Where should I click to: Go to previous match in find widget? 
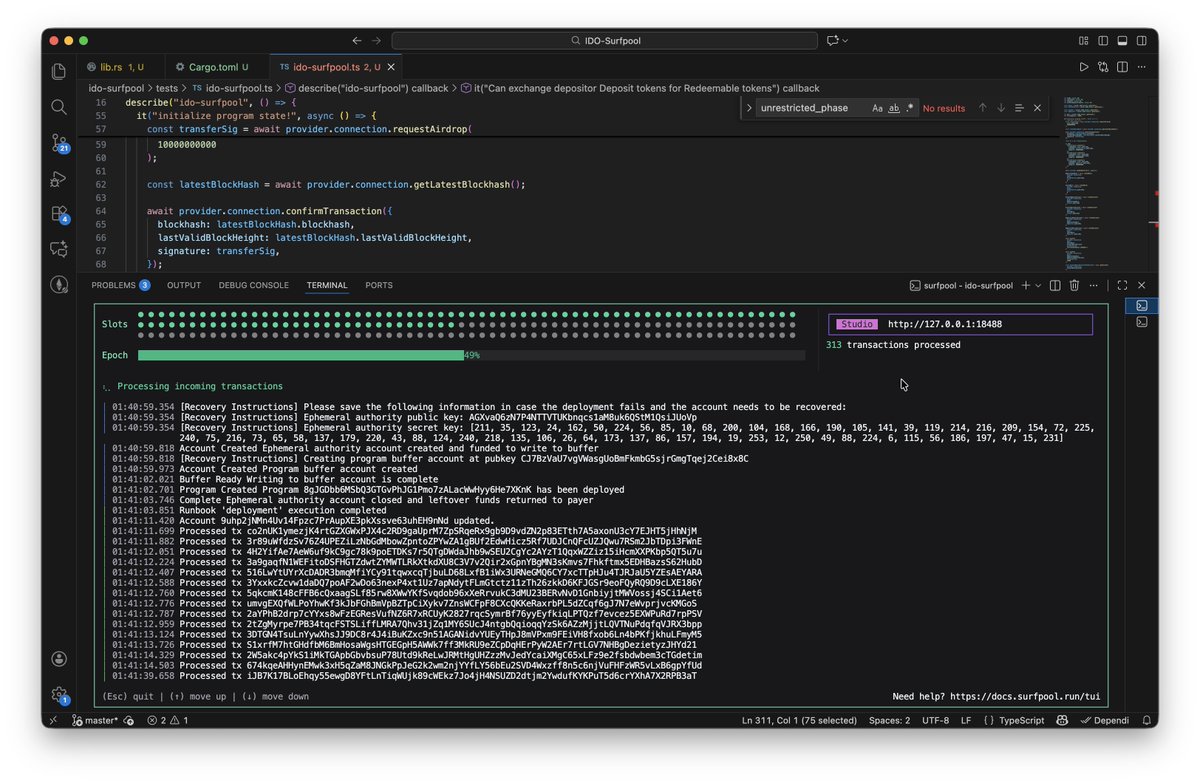pyautogui.click(x=982, y=108)
